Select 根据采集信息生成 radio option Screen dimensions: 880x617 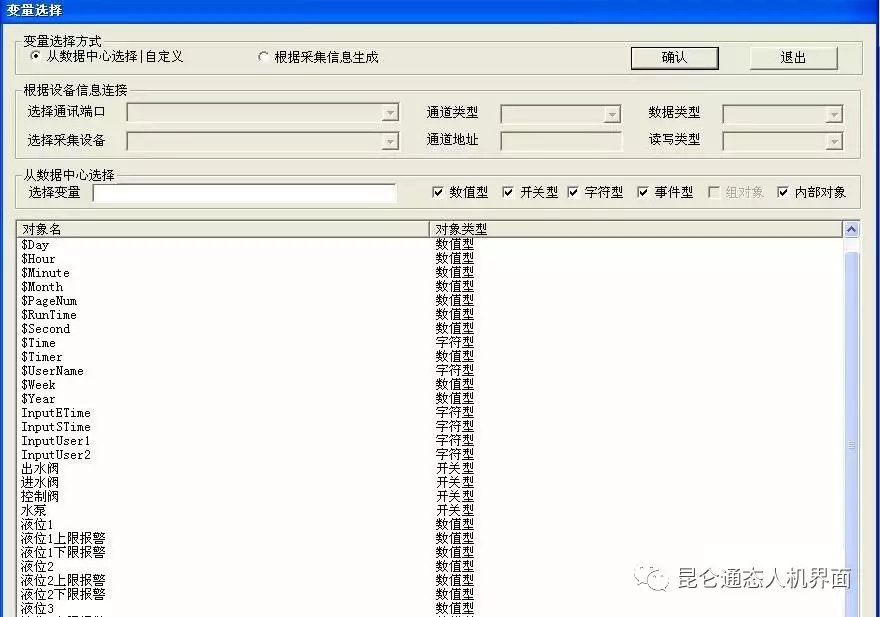pyautogui.click(x=264, y=57)
